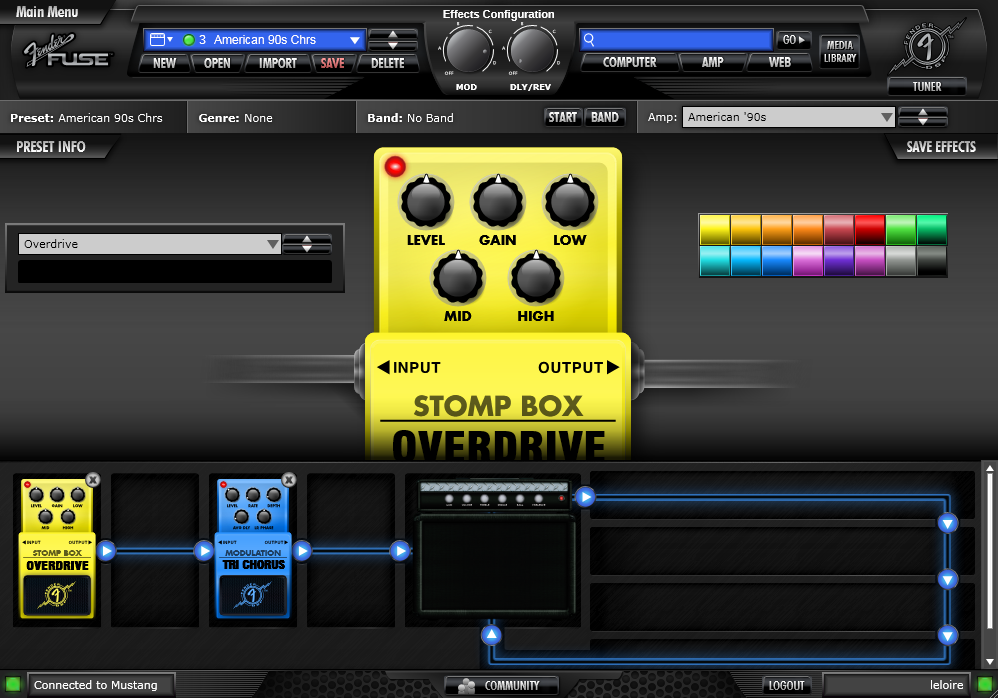
Task: Expand the Amp model dropdown American '90s
Action: [789, 117]
